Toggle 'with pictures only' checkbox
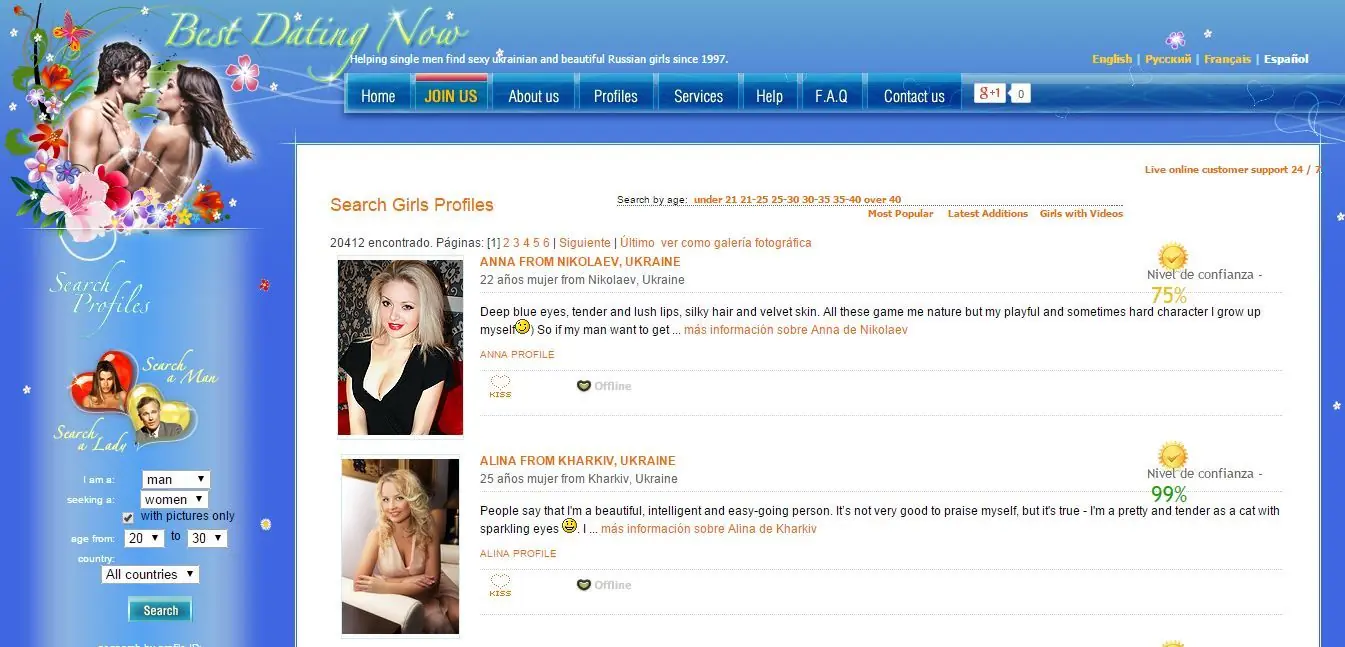 coord(128,517)
